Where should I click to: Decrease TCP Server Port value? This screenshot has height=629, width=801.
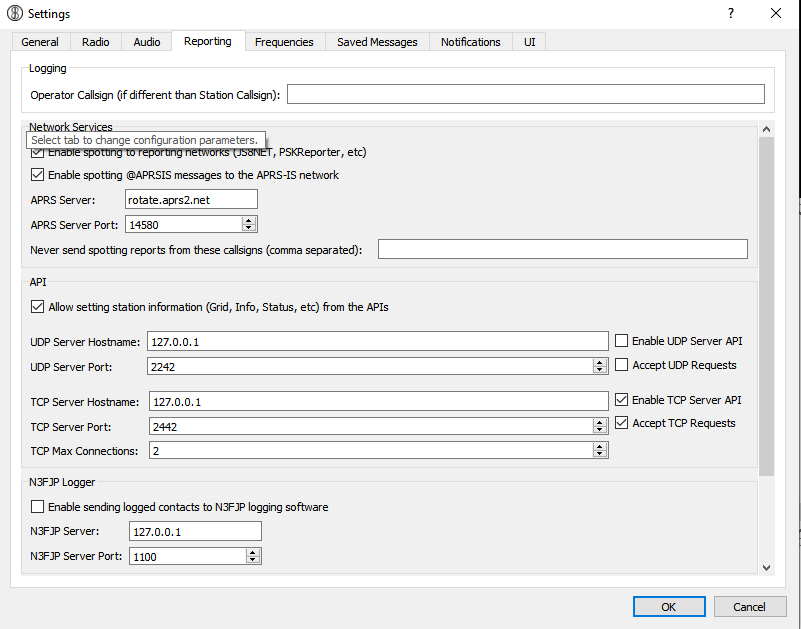click(x=600, y=430)
